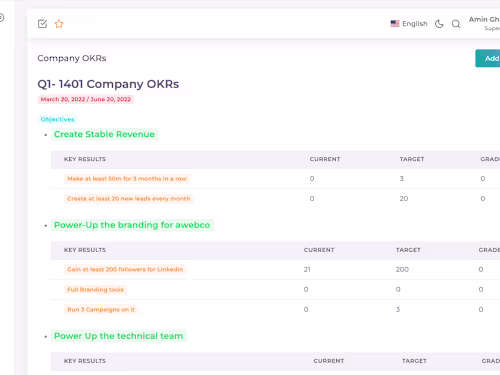The height and width of the screenshot is (375, 500).
Task: Toggle dark mode with moon icon
Action: pos(439,24)
